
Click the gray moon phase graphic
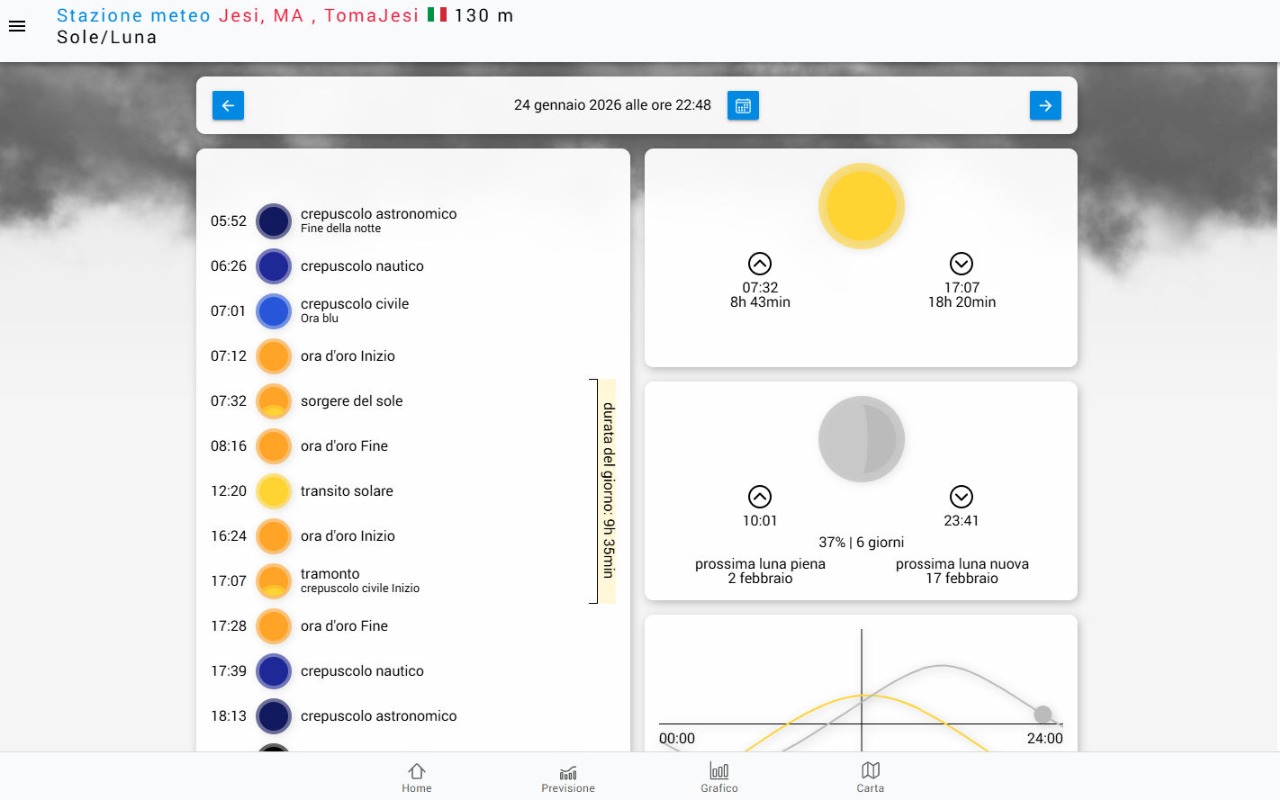(861, 439)
